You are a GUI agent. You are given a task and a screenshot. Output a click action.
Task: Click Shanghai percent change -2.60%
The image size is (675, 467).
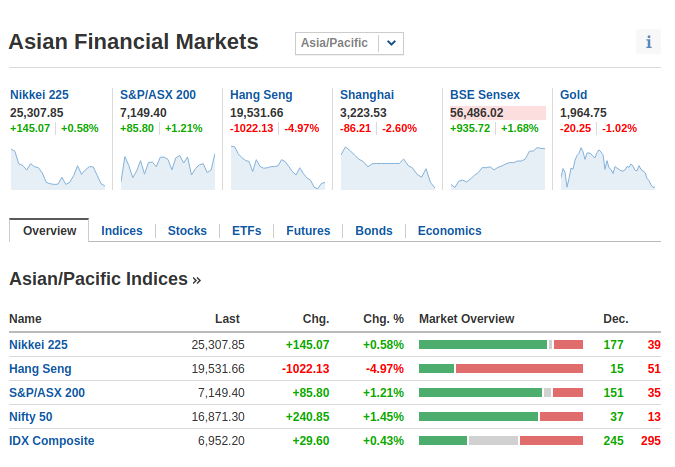[399, 128]
